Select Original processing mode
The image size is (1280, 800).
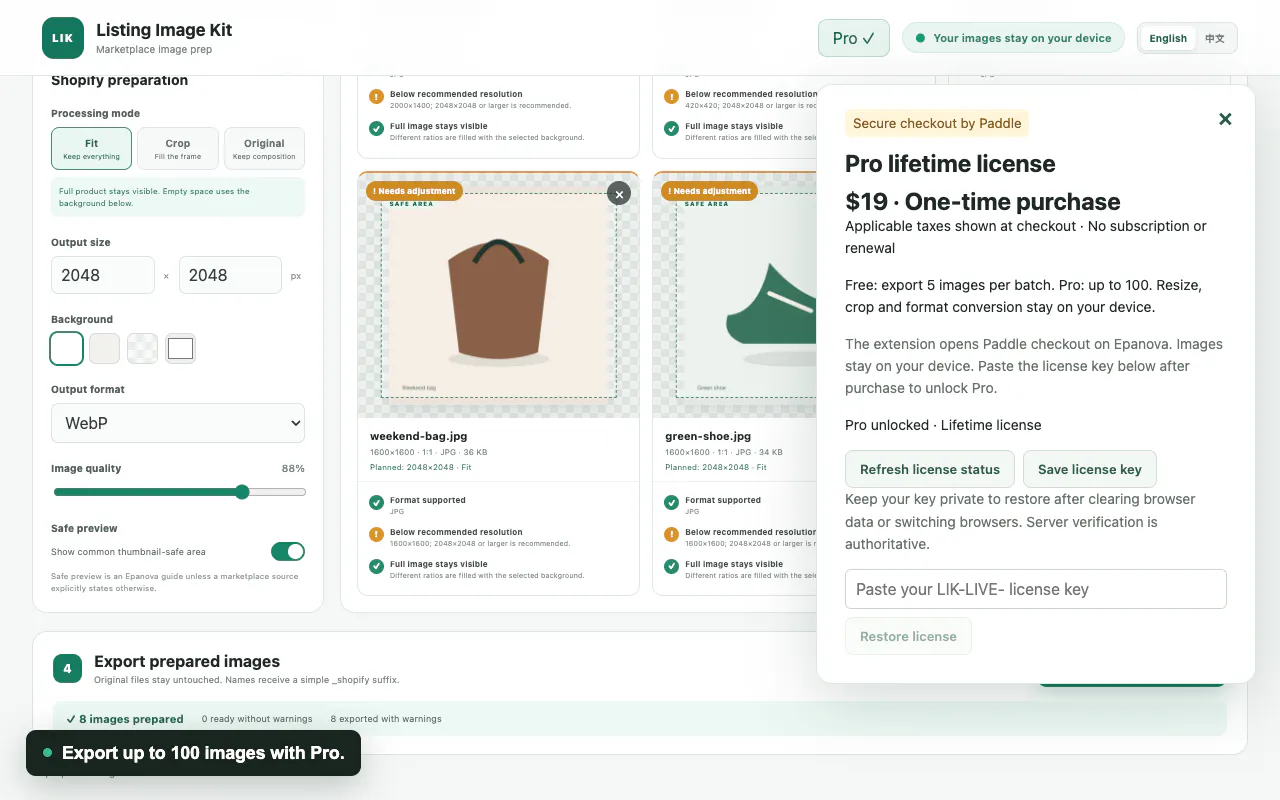pos(264,148)
